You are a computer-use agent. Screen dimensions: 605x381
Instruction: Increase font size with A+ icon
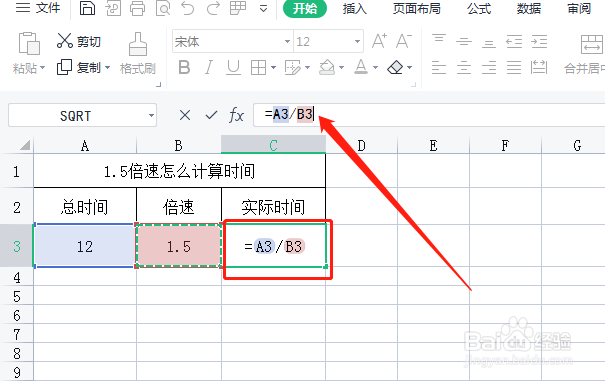379,41
